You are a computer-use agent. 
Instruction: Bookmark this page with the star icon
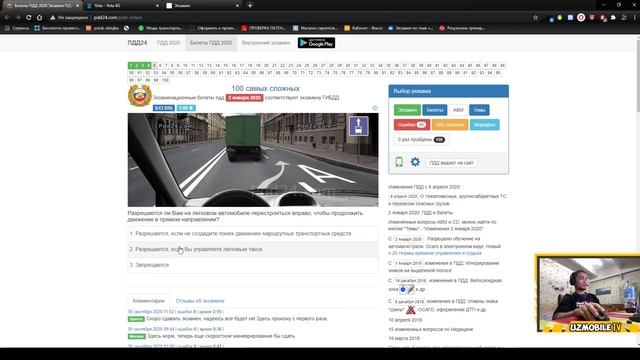[536, 18]
